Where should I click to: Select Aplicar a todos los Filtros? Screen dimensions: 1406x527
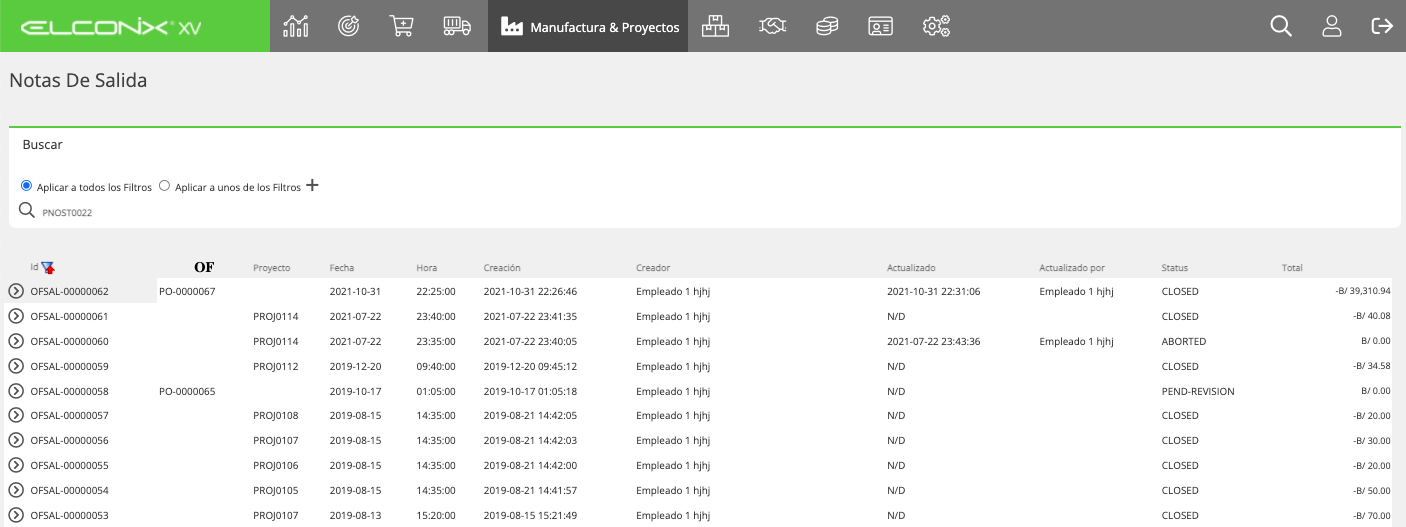[26, 186]
